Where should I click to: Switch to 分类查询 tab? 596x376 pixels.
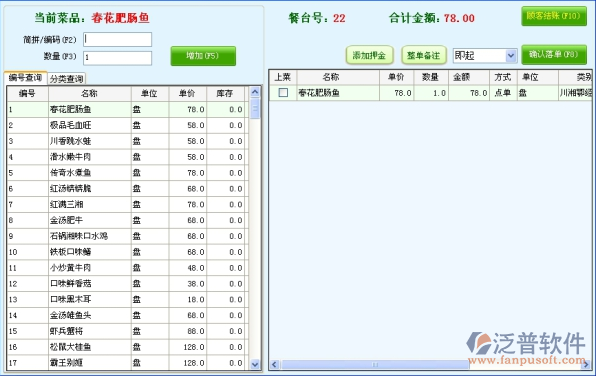click(x=67, y=79)
